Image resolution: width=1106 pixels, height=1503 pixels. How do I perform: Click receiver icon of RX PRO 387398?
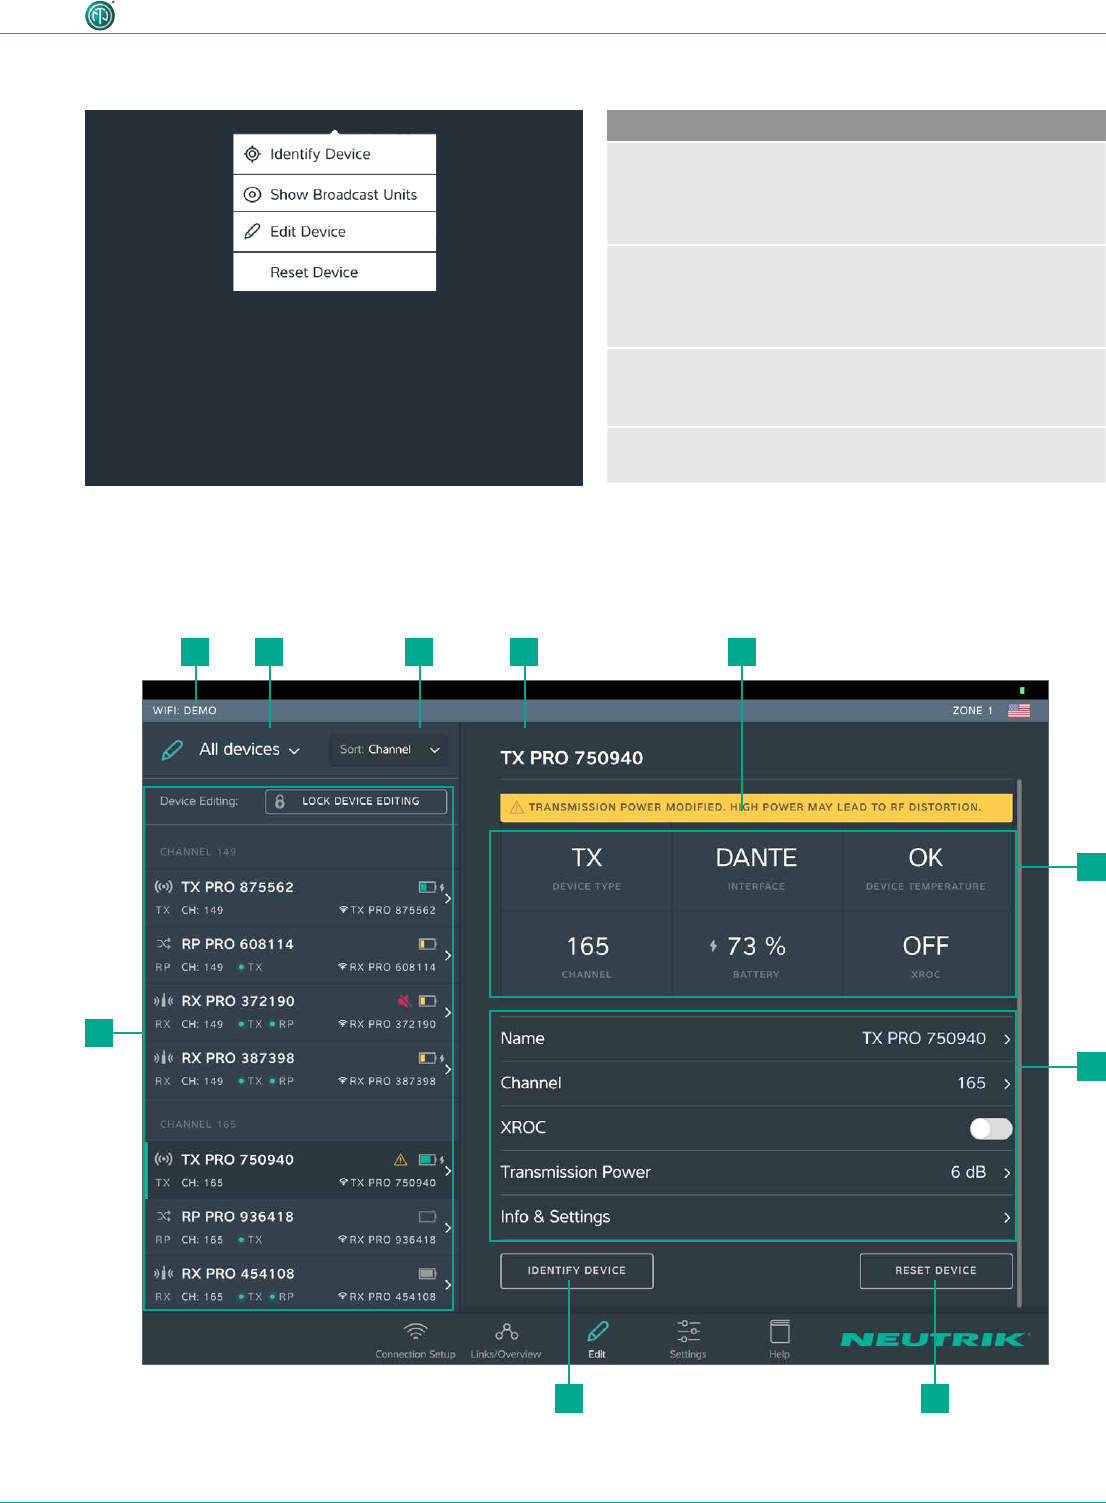coord(163,1057)
